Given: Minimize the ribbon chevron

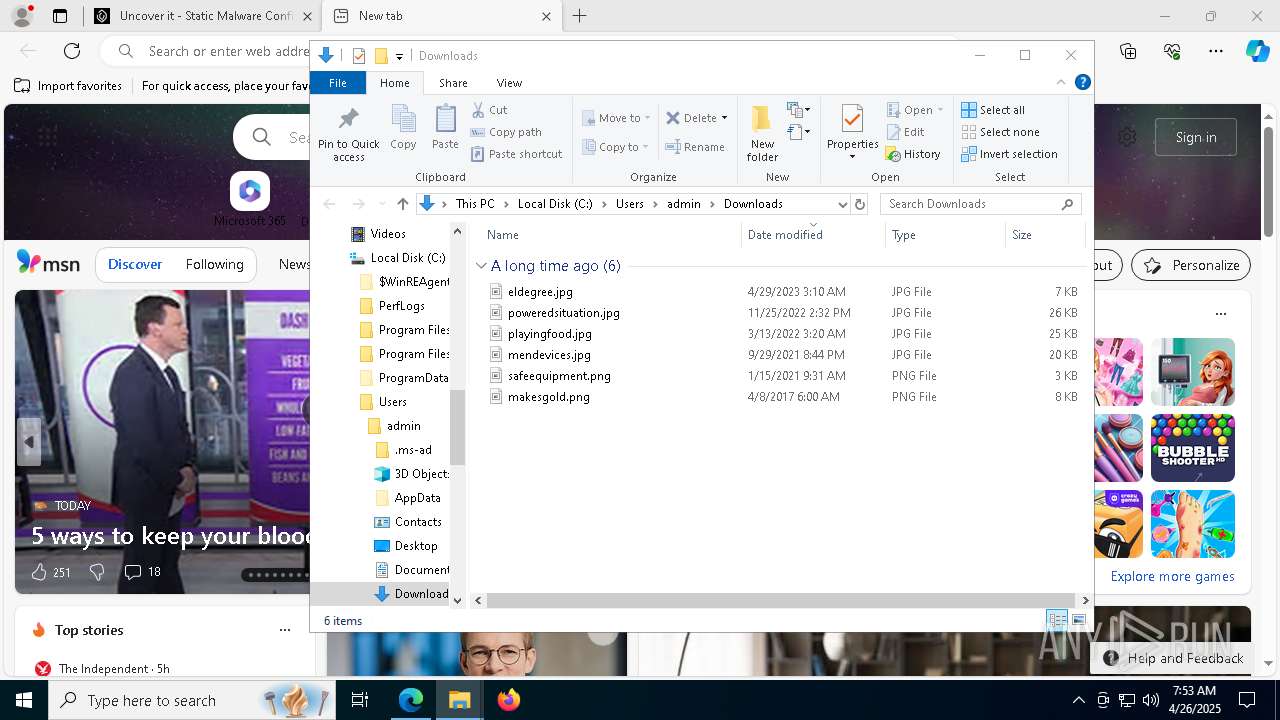Looking at the screenshot, I should pyautogui.click(x=1061, y=83).
